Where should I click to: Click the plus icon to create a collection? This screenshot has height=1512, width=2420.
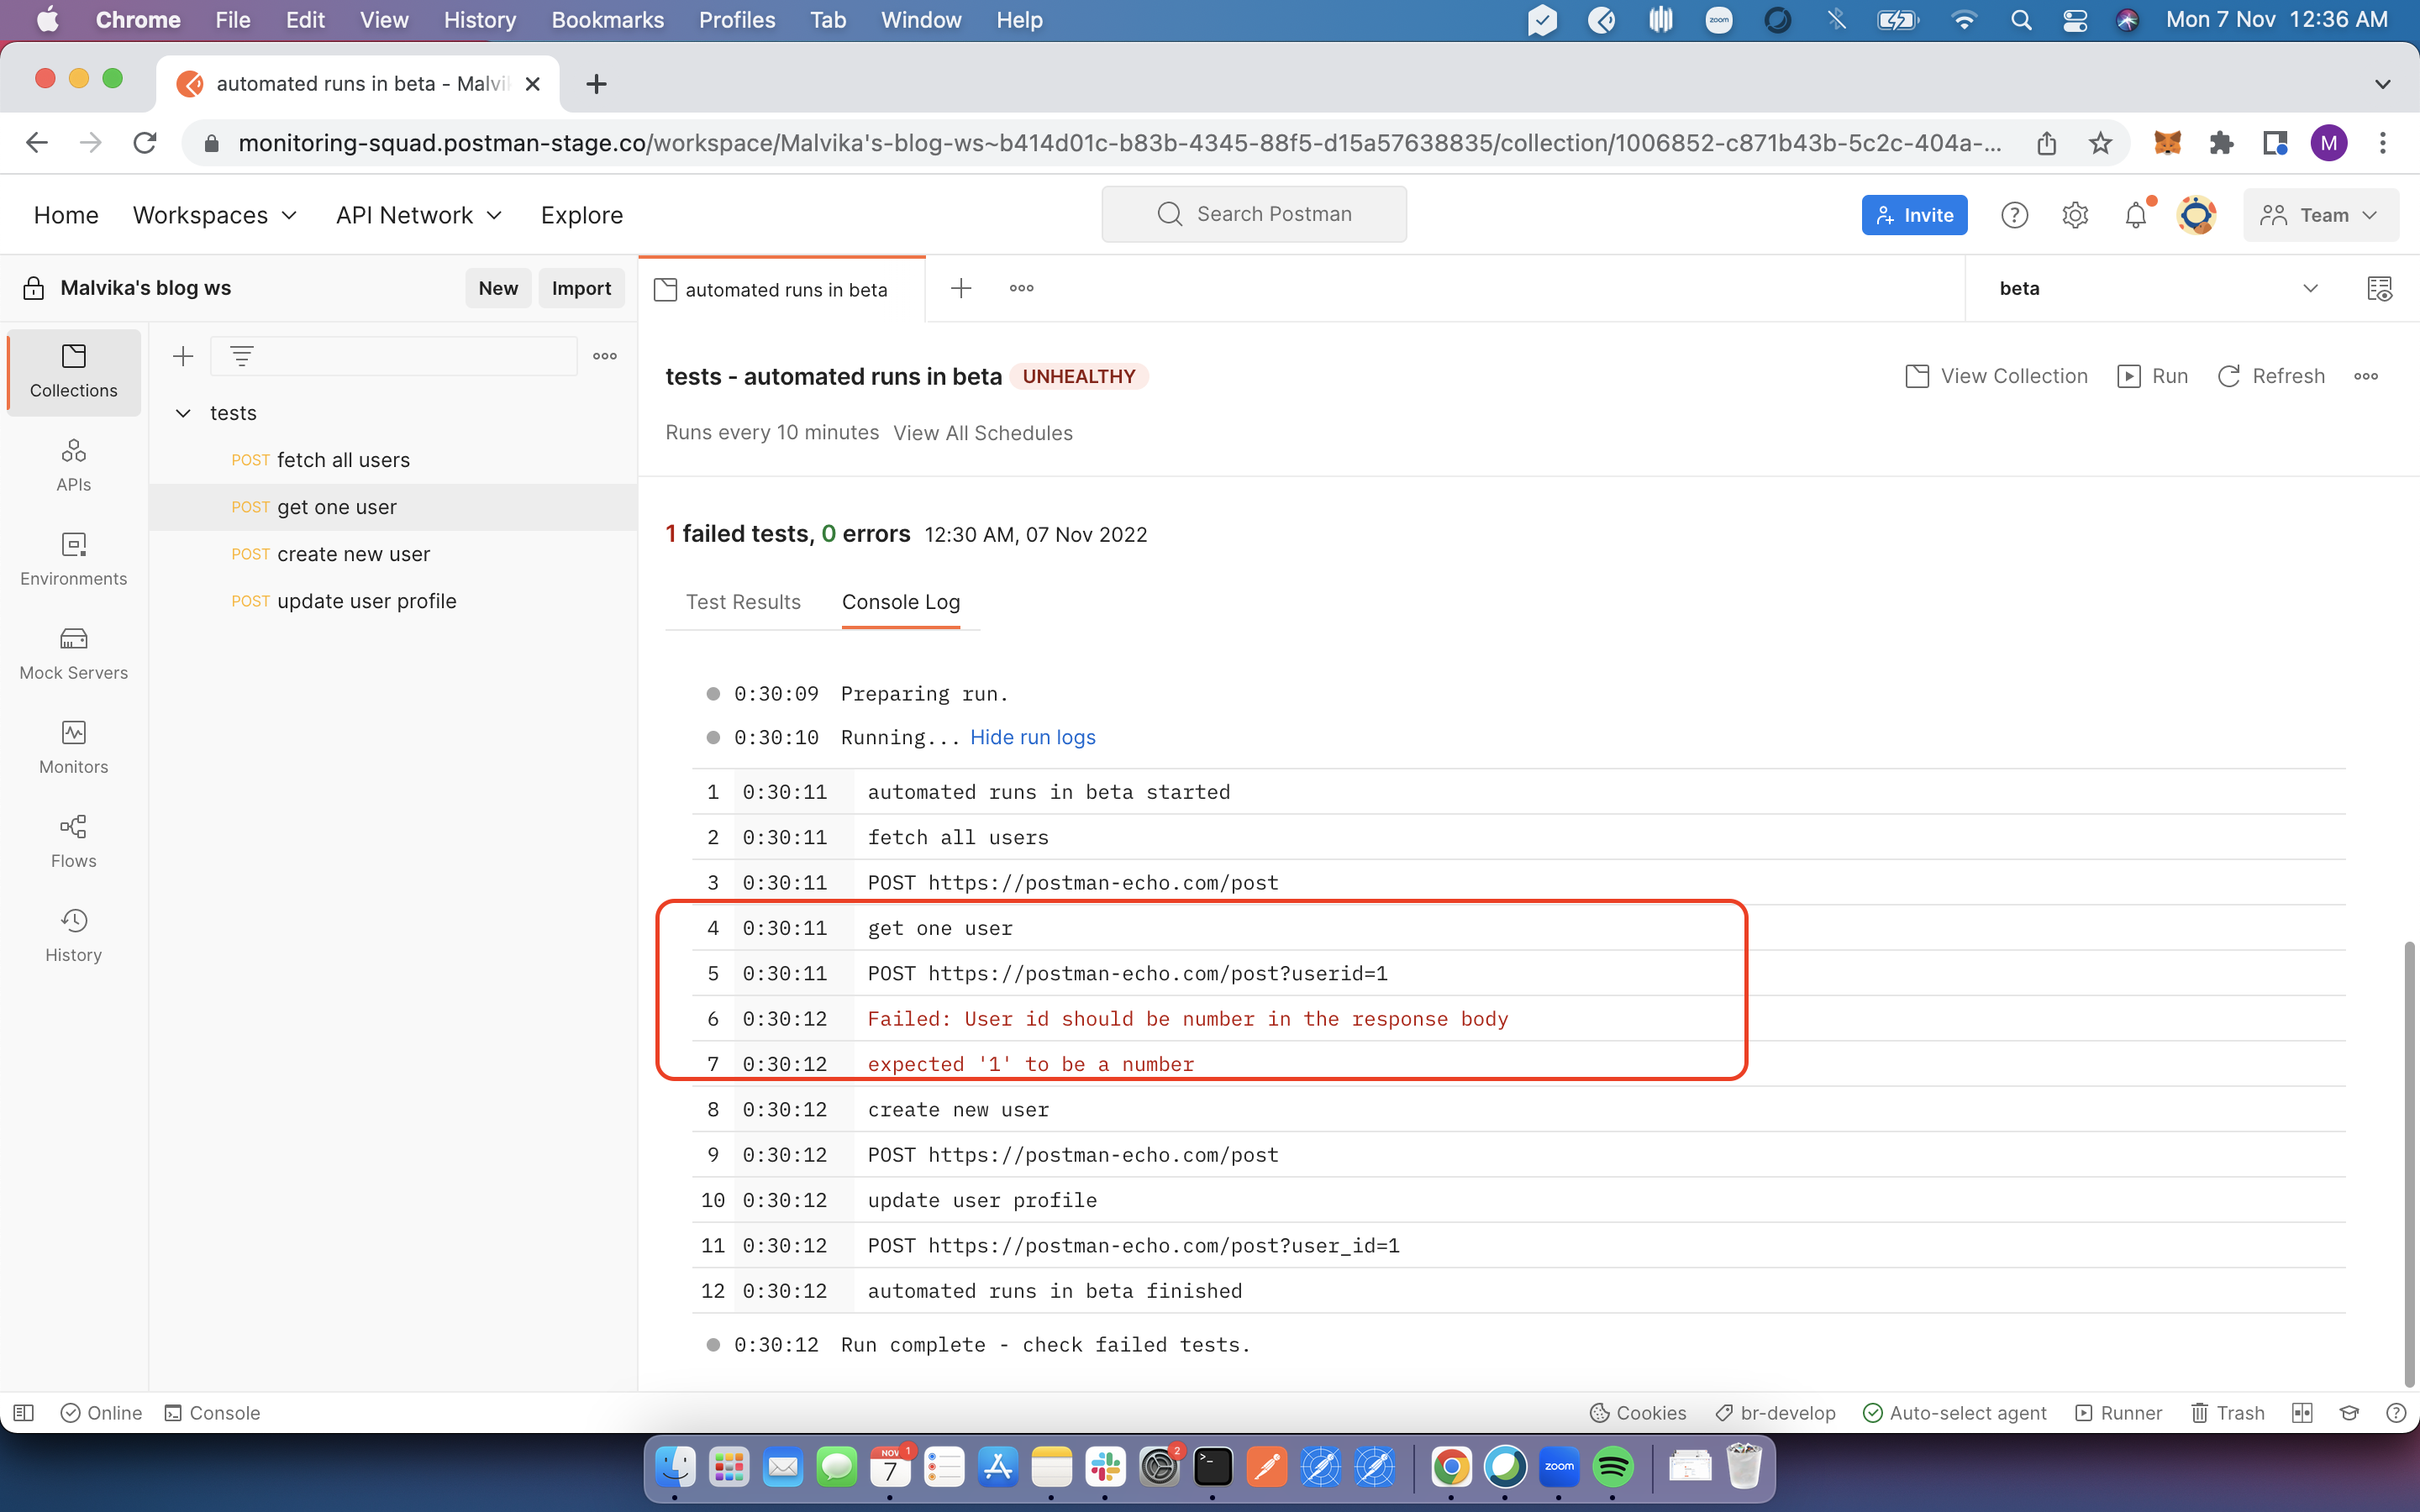(183, 356)
